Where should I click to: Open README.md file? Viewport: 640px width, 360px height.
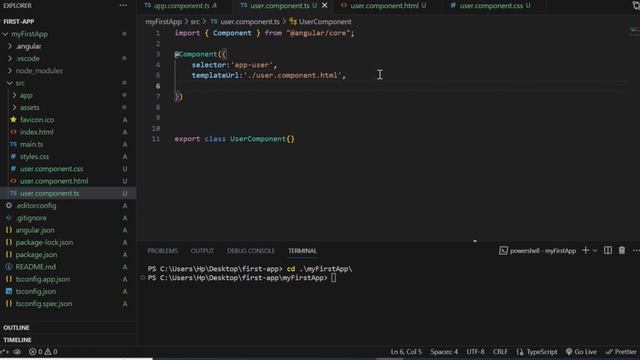pyautogui.click(x=36, y=267)
